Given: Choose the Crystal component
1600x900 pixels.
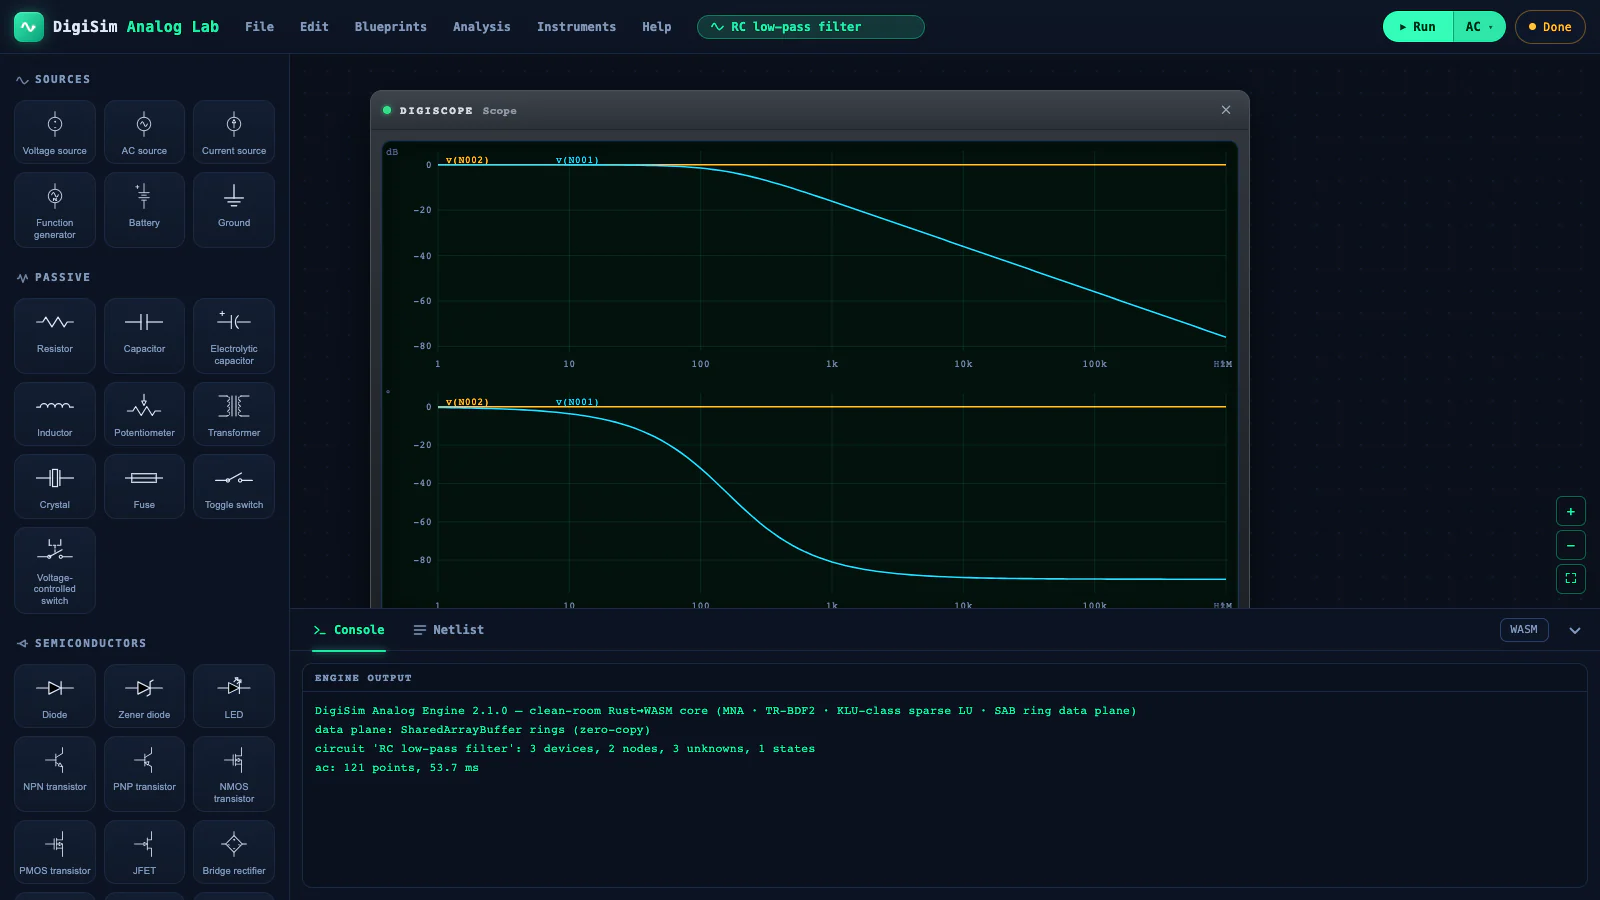Looking at the screenshot, I should click(x=55, y=486).
